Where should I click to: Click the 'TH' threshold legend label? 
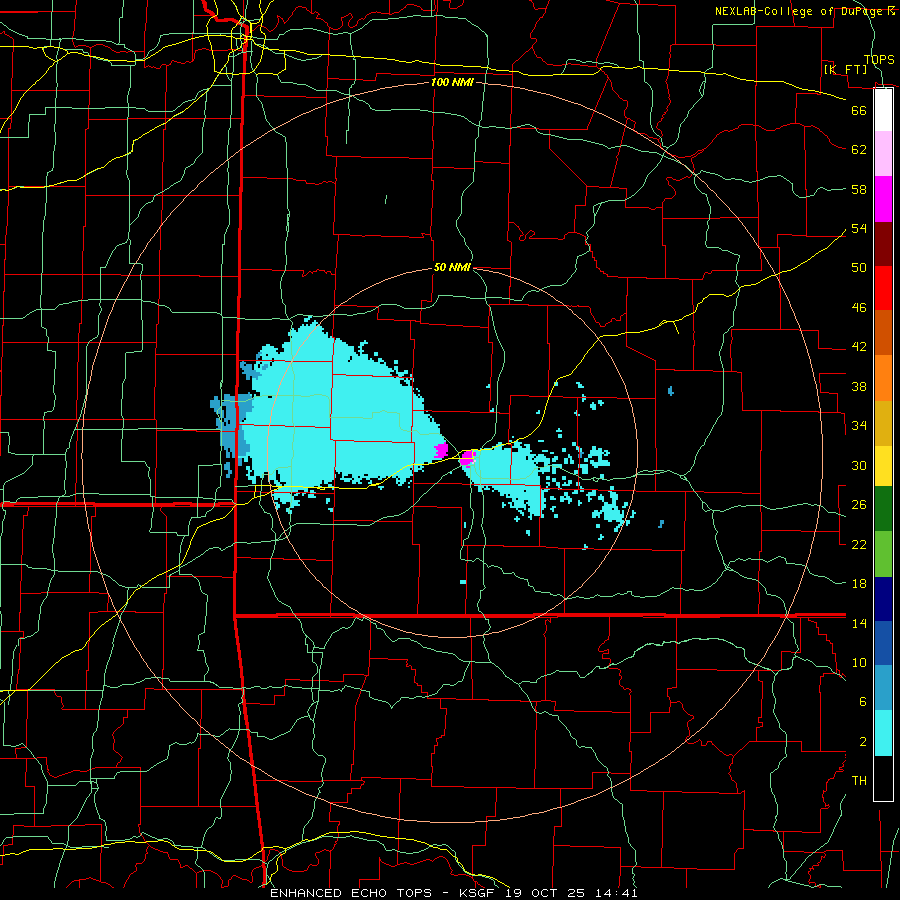click(x=859, y=781)
